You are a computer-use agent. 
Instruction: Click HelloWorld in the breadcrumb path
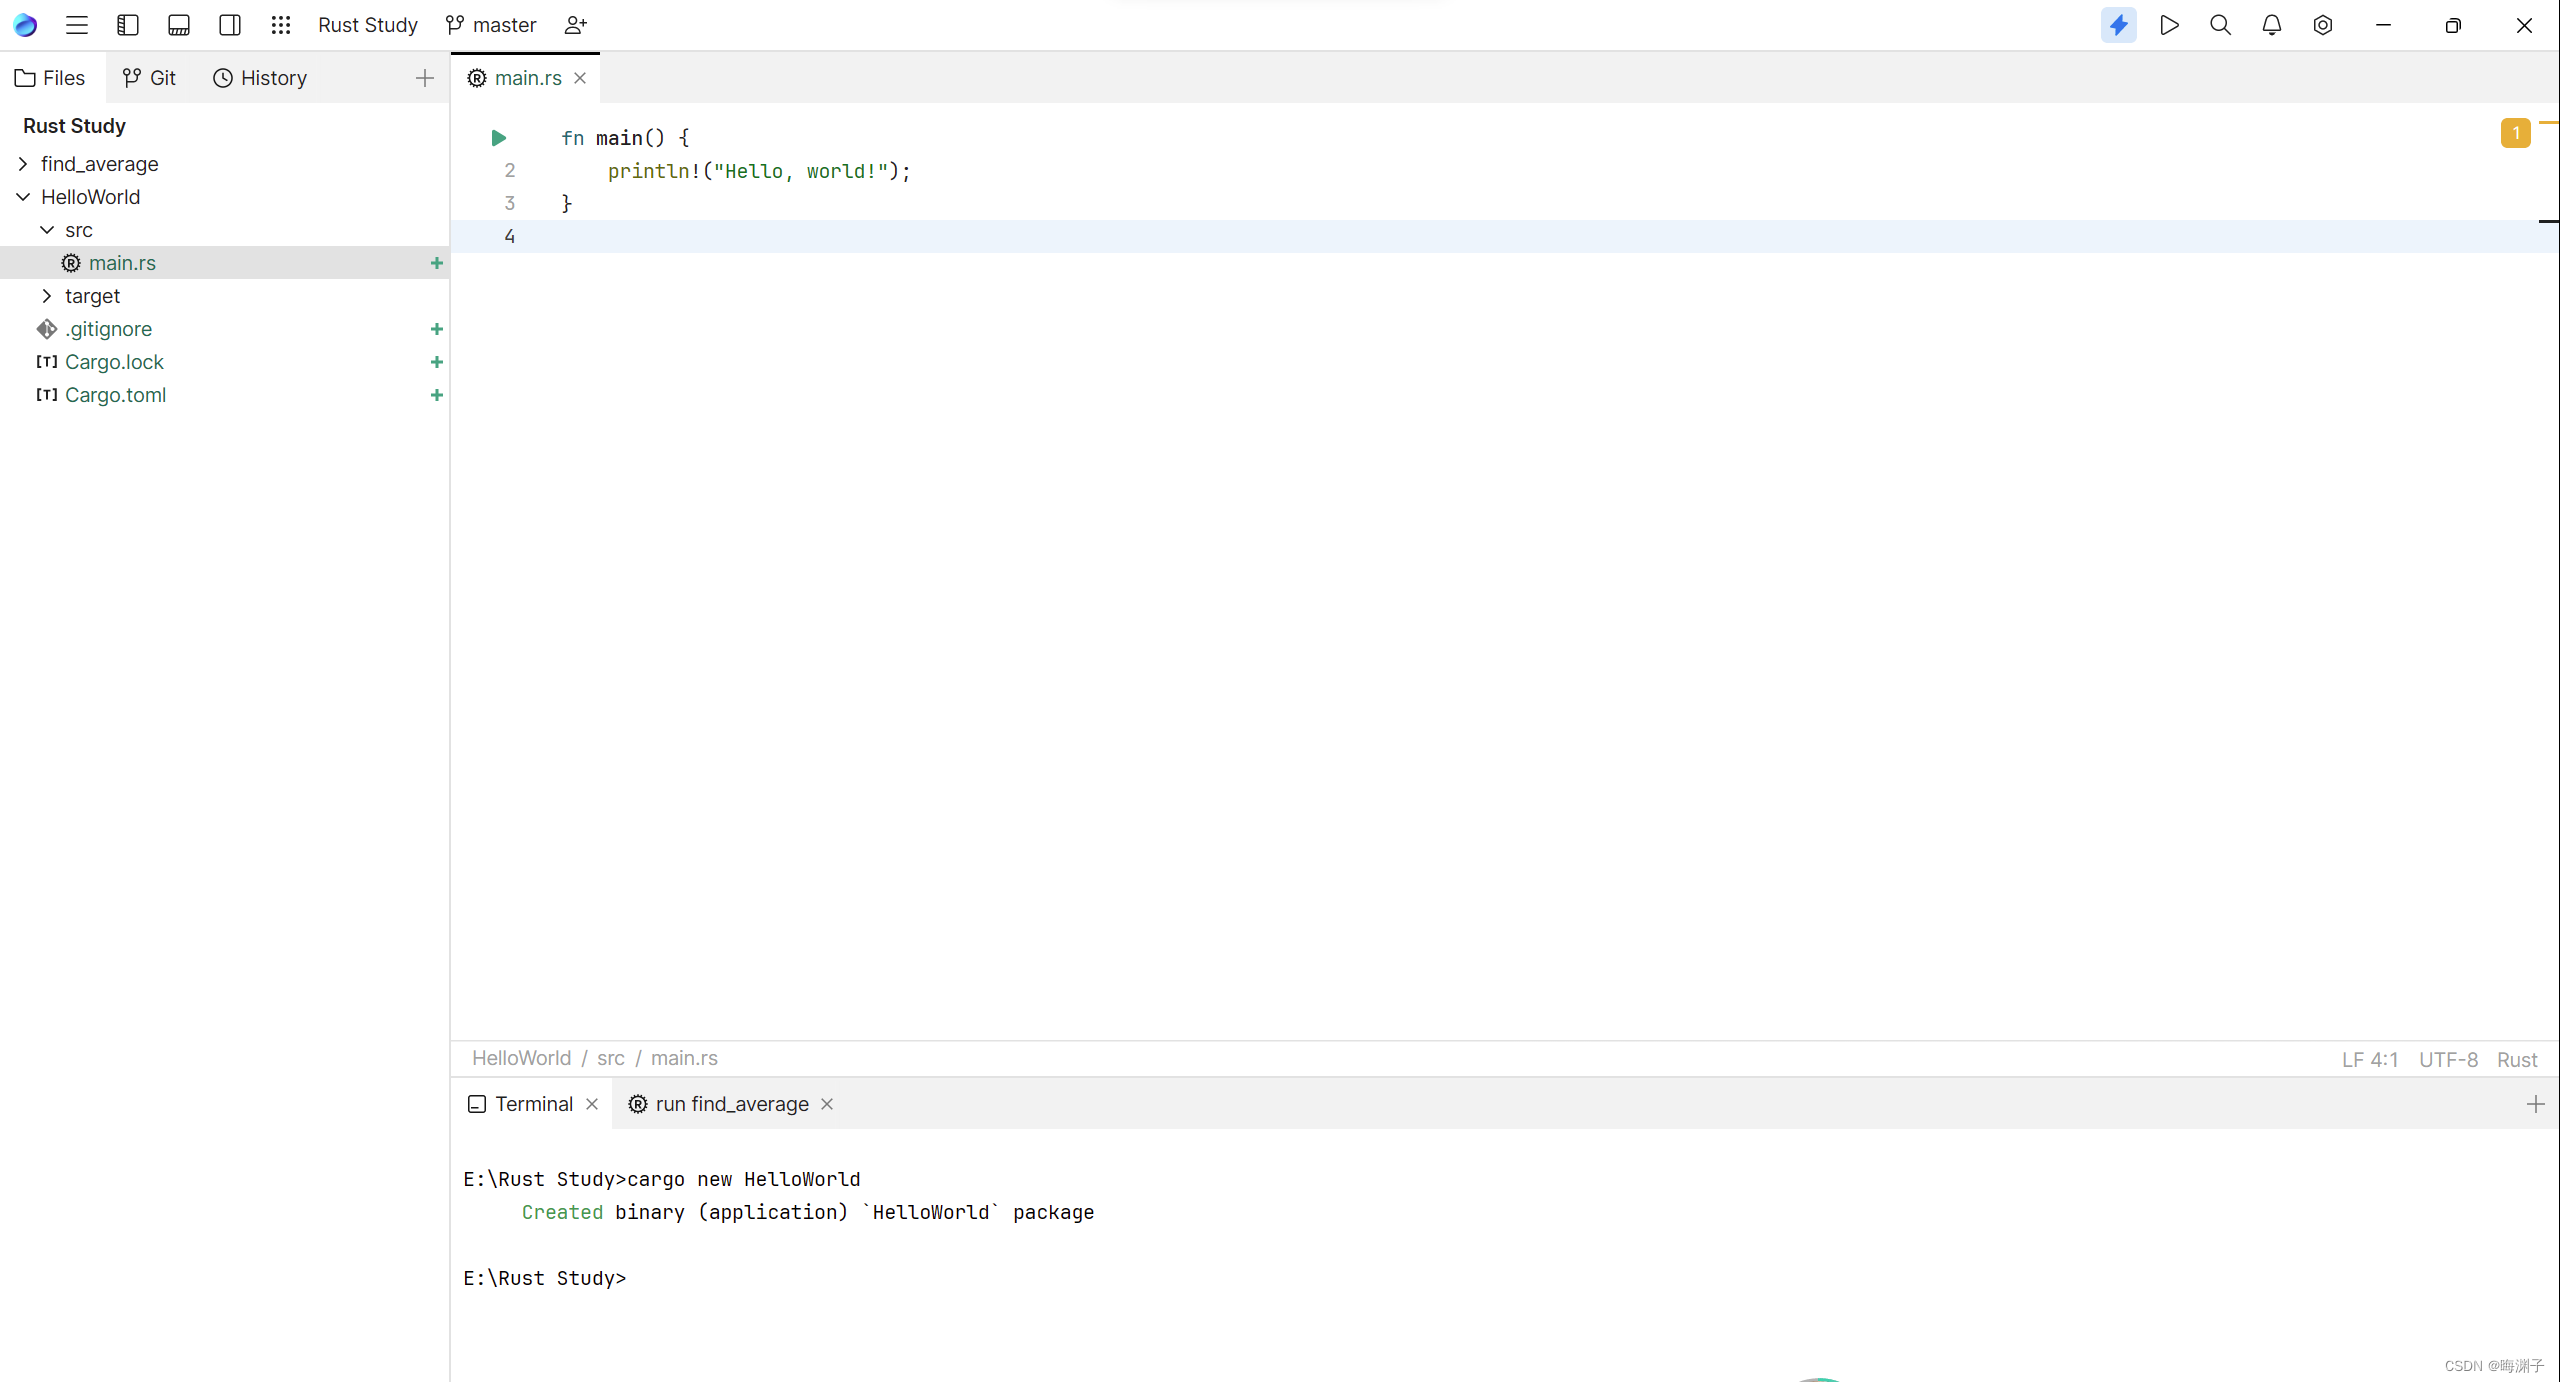[521, 1058]
